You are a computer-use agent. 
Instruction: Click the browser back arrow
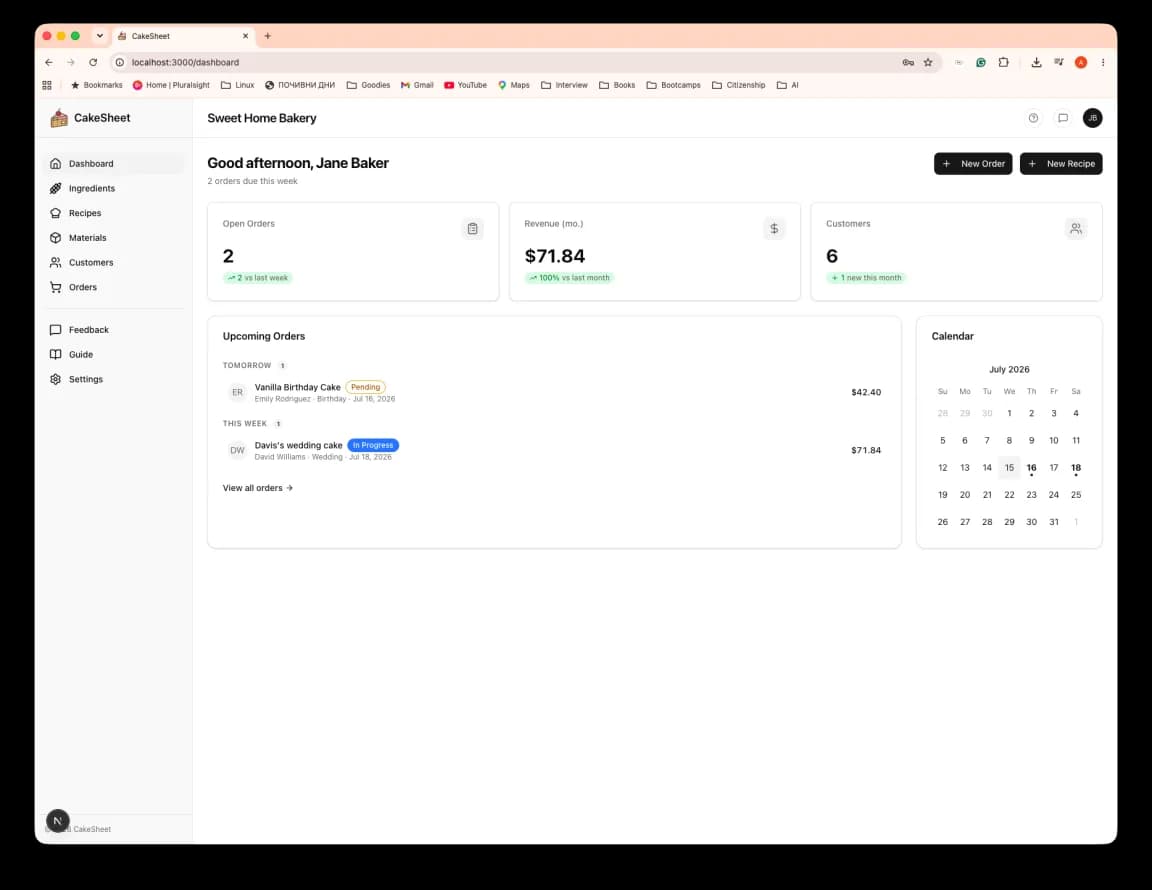48,62
